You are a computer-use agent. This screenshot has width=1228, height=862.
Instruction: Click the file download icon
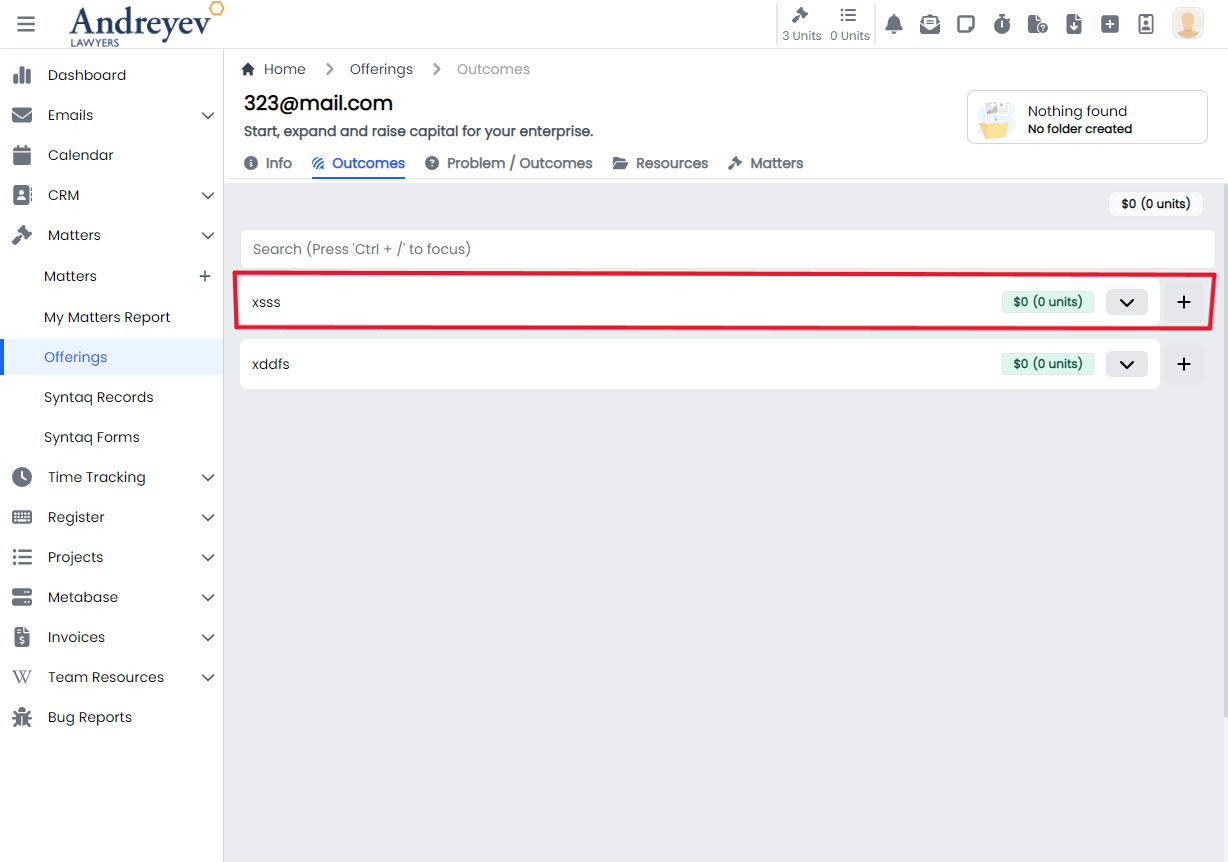point(1074,24)
